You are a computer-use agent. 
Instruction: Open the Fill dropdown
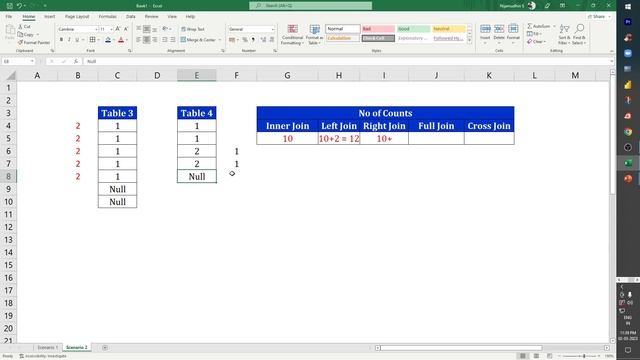coord(534,34)
